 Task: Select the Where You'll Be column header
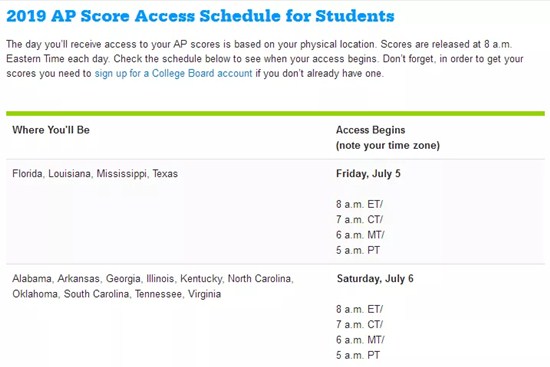pyautogui.click(x=51, y=130)
